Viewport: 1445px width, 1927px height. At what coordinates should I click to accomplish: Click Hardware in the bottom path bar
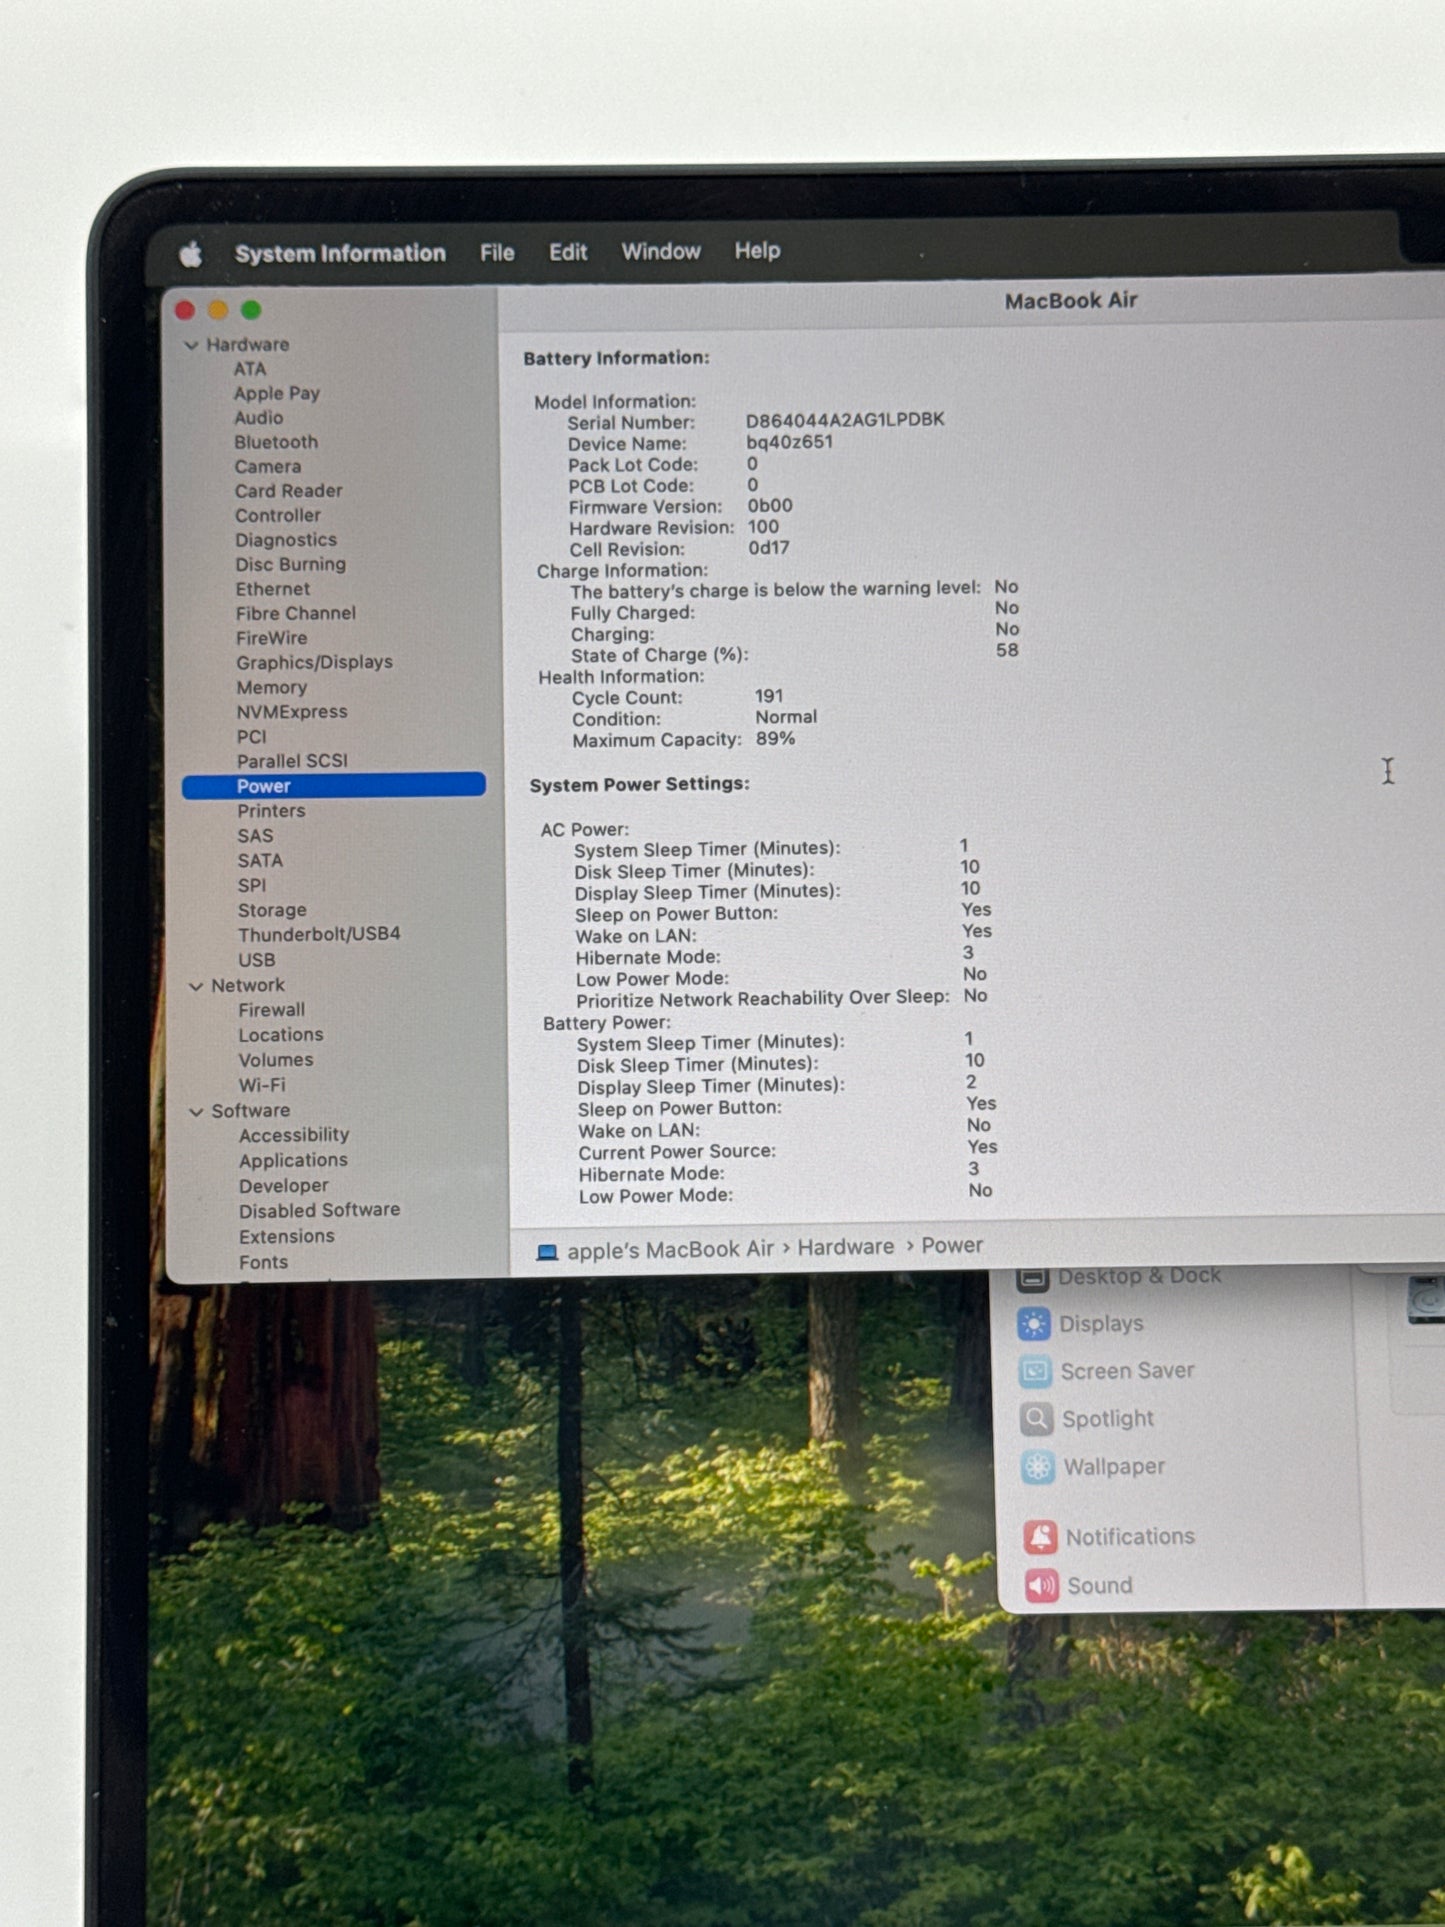(x=845, y=1247)
